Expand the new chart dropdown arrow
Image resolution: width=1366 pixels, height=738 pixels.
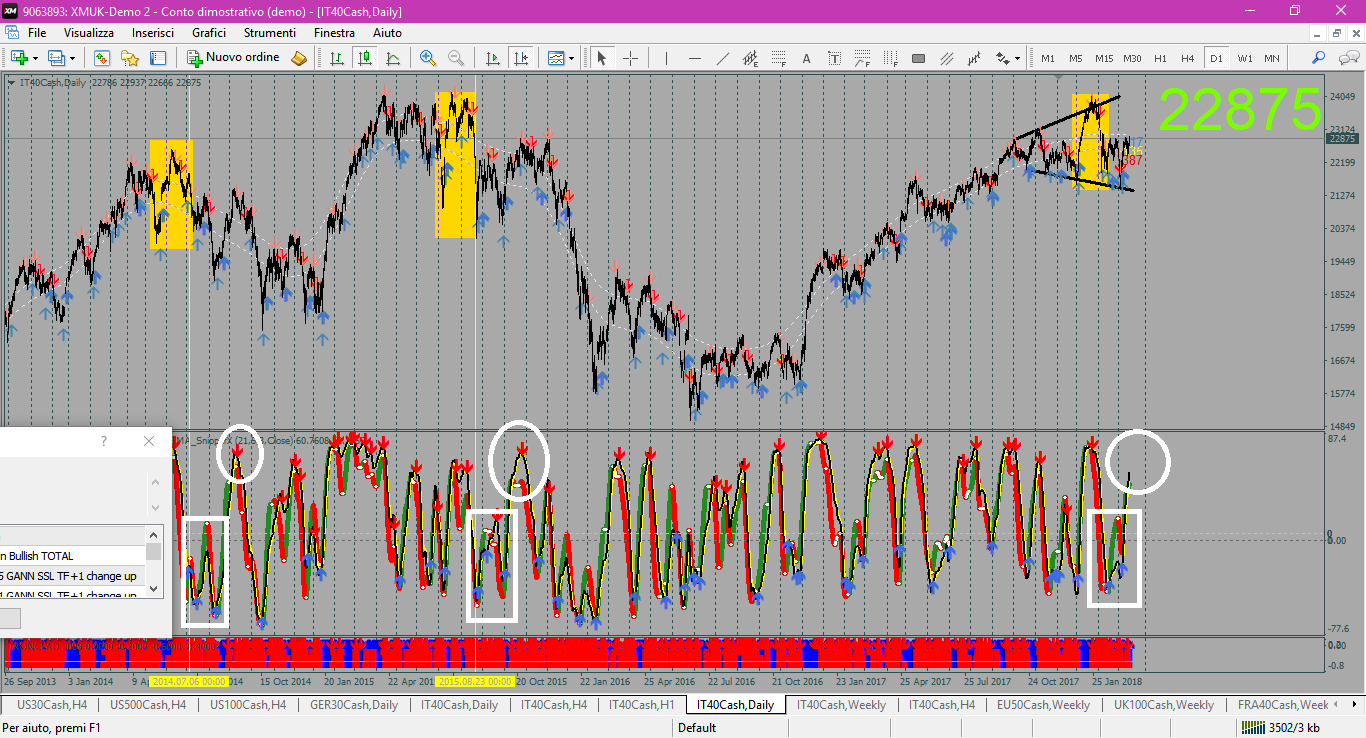[35, 58]
